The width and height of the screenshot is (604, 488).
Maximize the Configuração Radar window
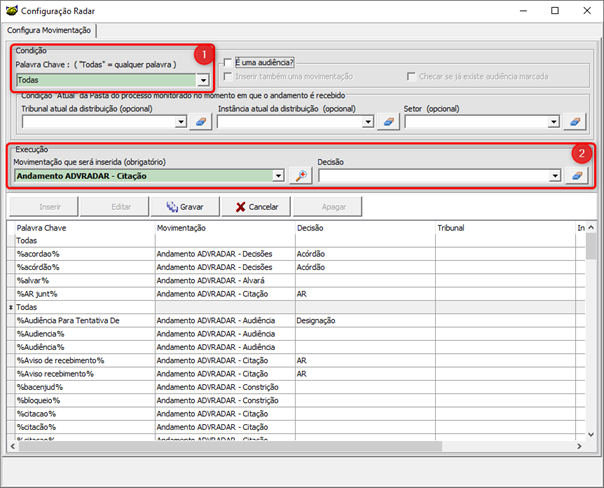coord(555,10)
